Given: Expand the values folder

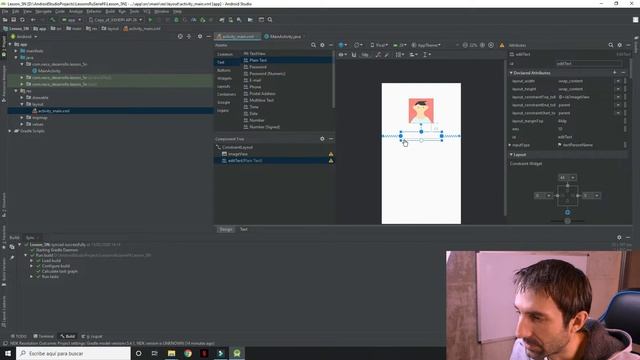Looking at the screenshot, I should coord(22,124).
